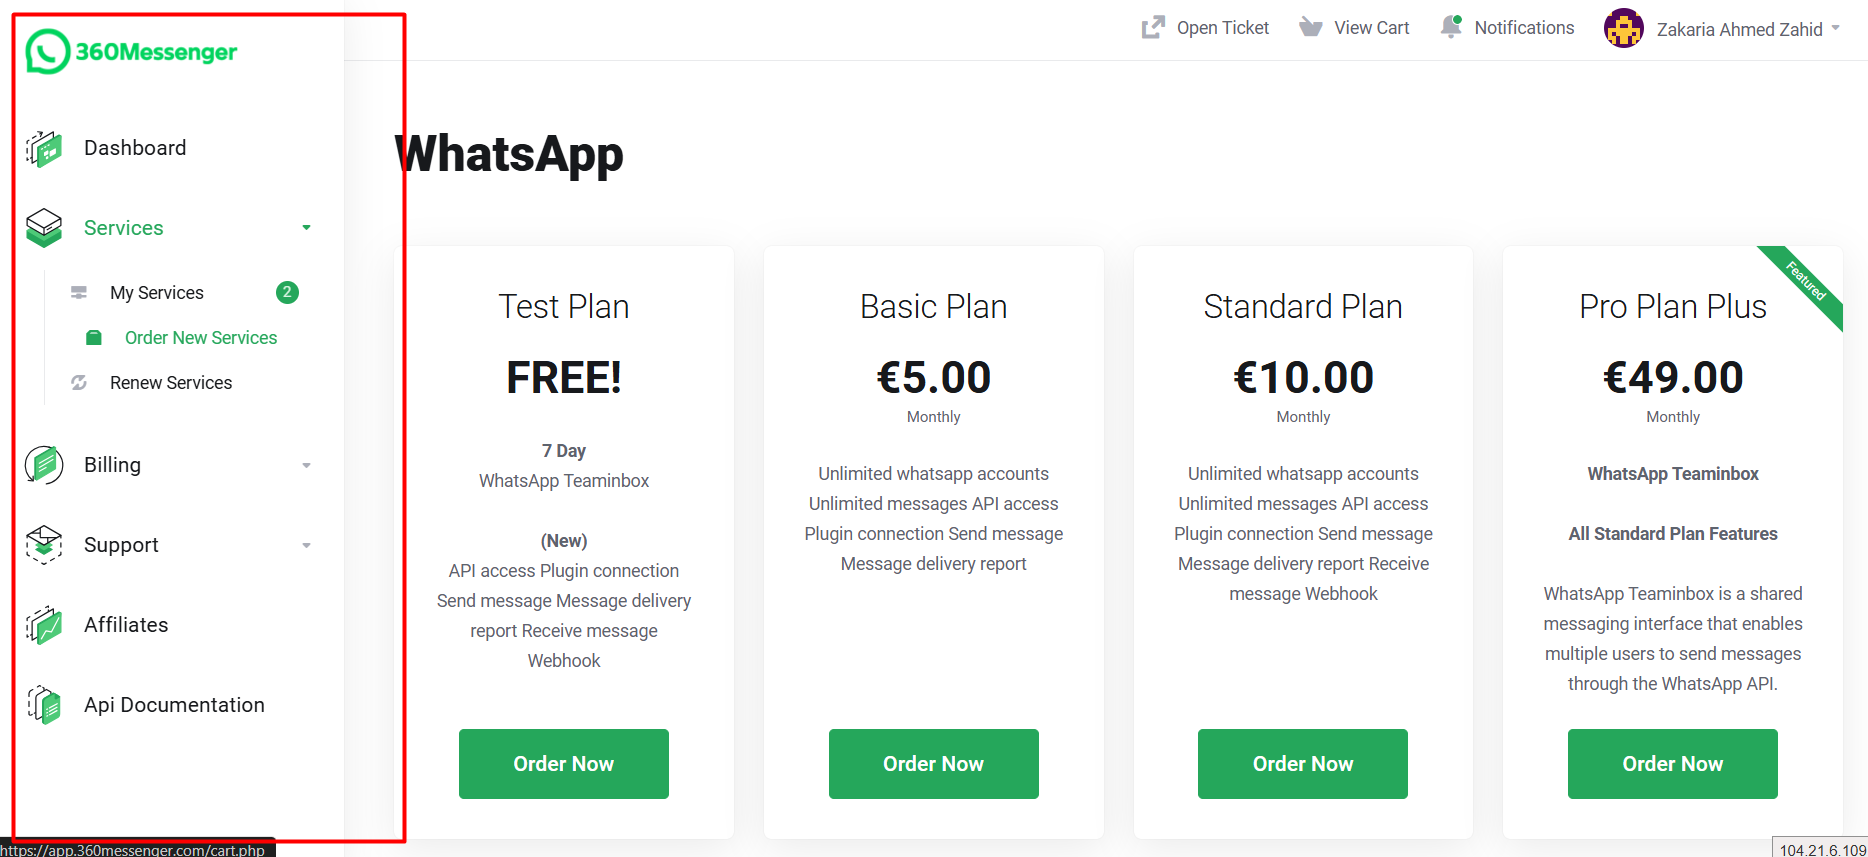Image resolution: width=1868 pixels, height=857 pixels.
Task: Click the Open Ticket arrow icon
Action: (1153, 28)
